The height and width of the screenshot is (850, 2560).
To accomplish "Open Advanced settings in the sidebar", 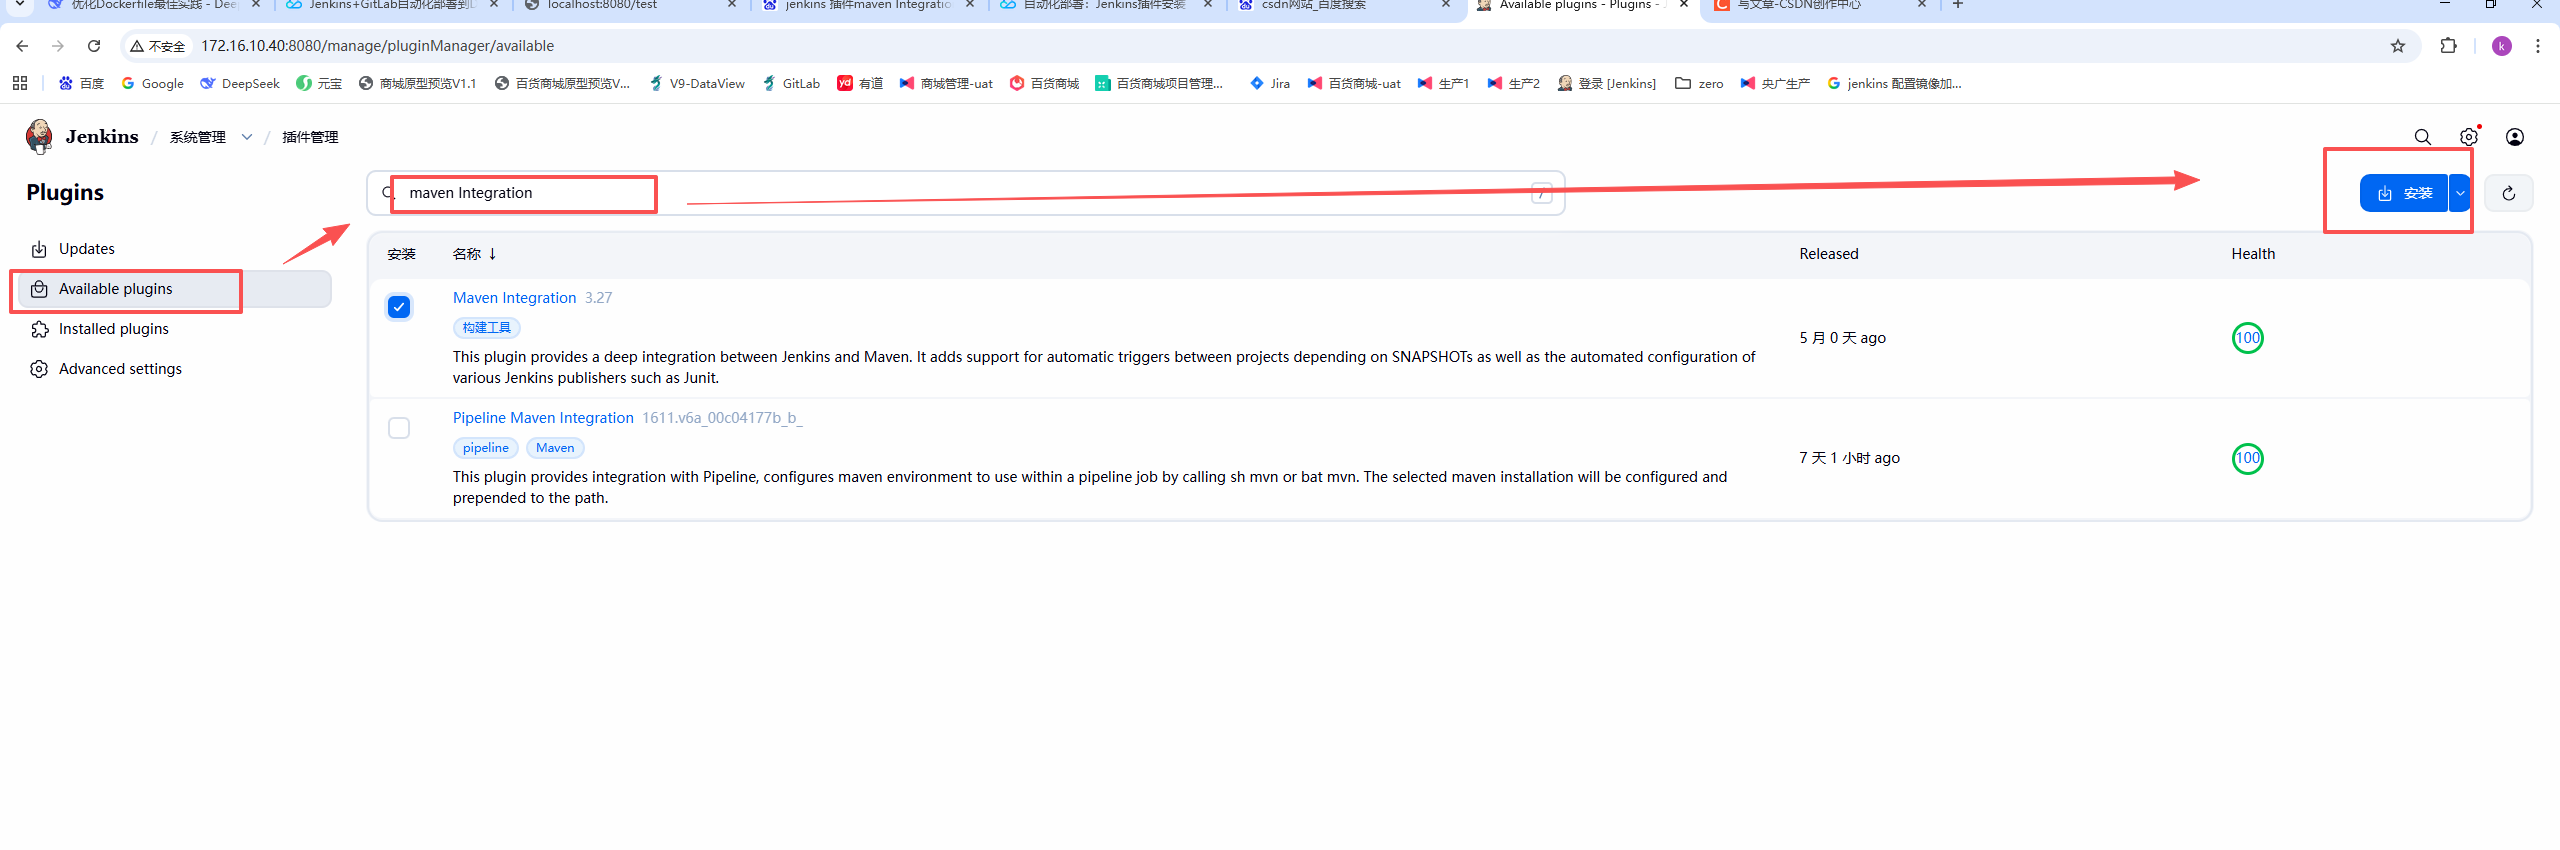I will pyautogui.click(x=120, y=369).
